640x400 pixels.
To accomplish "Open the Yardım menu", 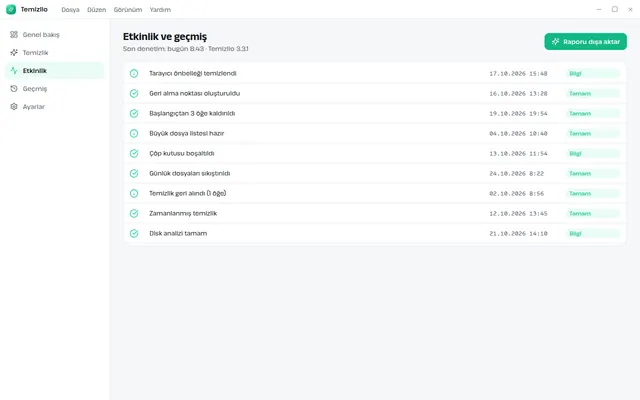I will click(160, 10).
